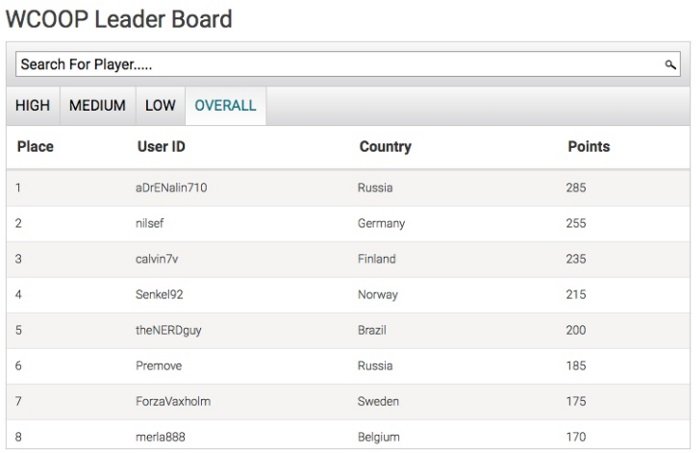Click the Search For Player field
Screen dimensions: 697x453
point(340,65)
